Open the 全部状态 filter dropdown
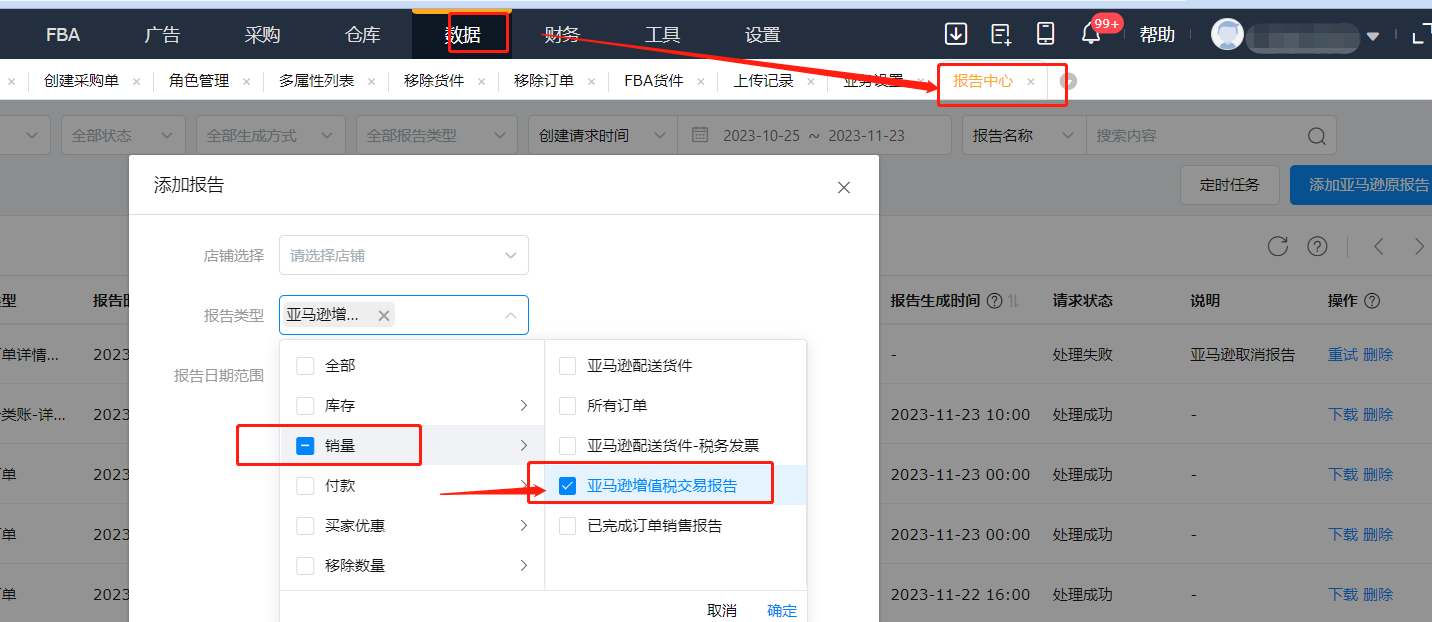Screen dimensions: 1432x622 (x=124, y=136)
